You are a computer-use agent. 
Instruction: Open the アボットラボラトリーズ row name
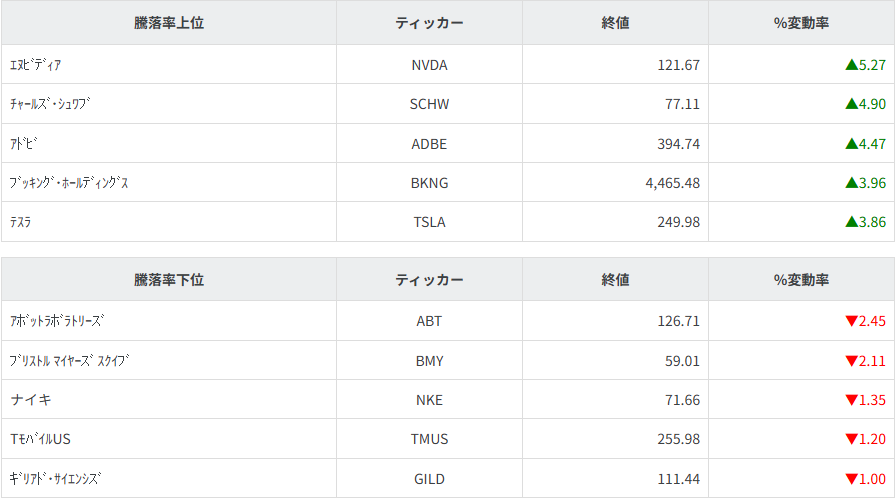click(x=57, y=321)
